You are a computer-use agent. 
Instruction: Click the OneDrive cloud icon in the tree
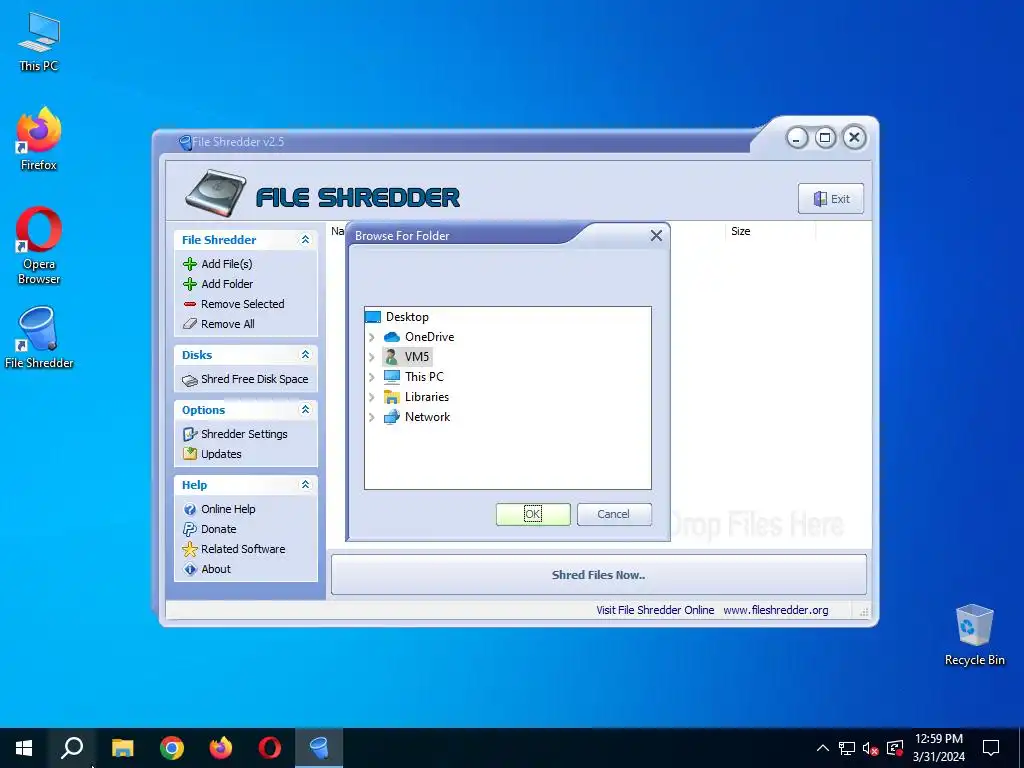[392, 337]
